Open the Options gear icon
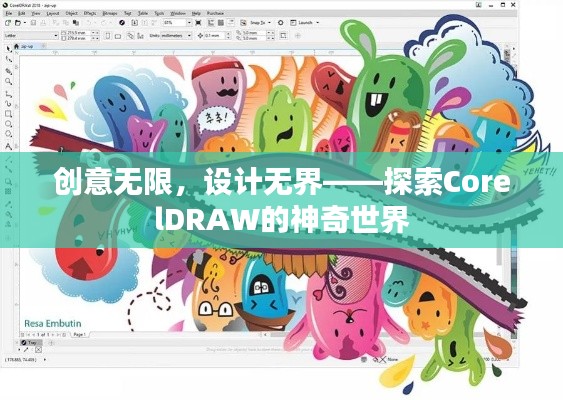This screenshot has width=563, height=400. point(281,23)
